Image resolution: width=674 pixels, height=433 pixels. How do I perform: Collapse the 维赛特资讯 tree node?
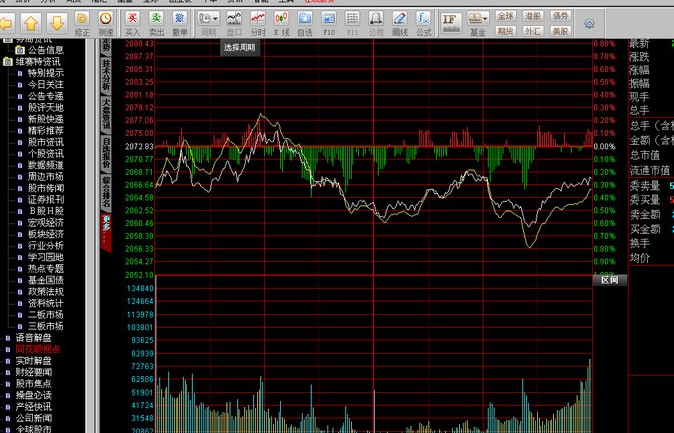coord(8,61)
